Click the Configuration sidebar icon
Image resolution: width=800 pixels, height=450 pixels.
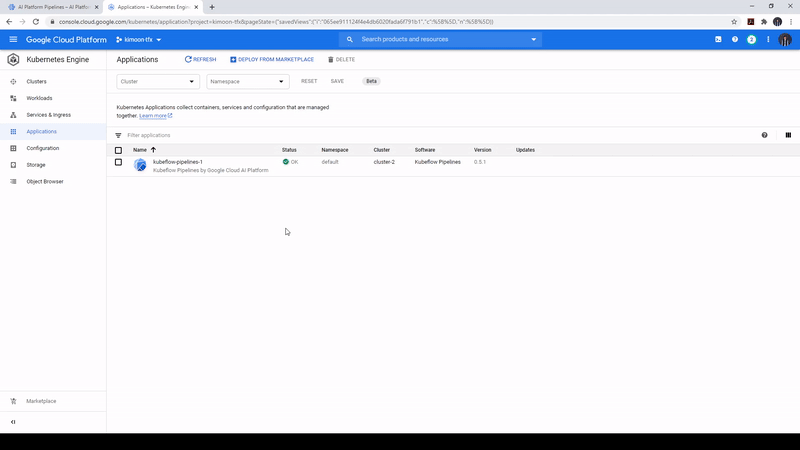tap(13, 148)
